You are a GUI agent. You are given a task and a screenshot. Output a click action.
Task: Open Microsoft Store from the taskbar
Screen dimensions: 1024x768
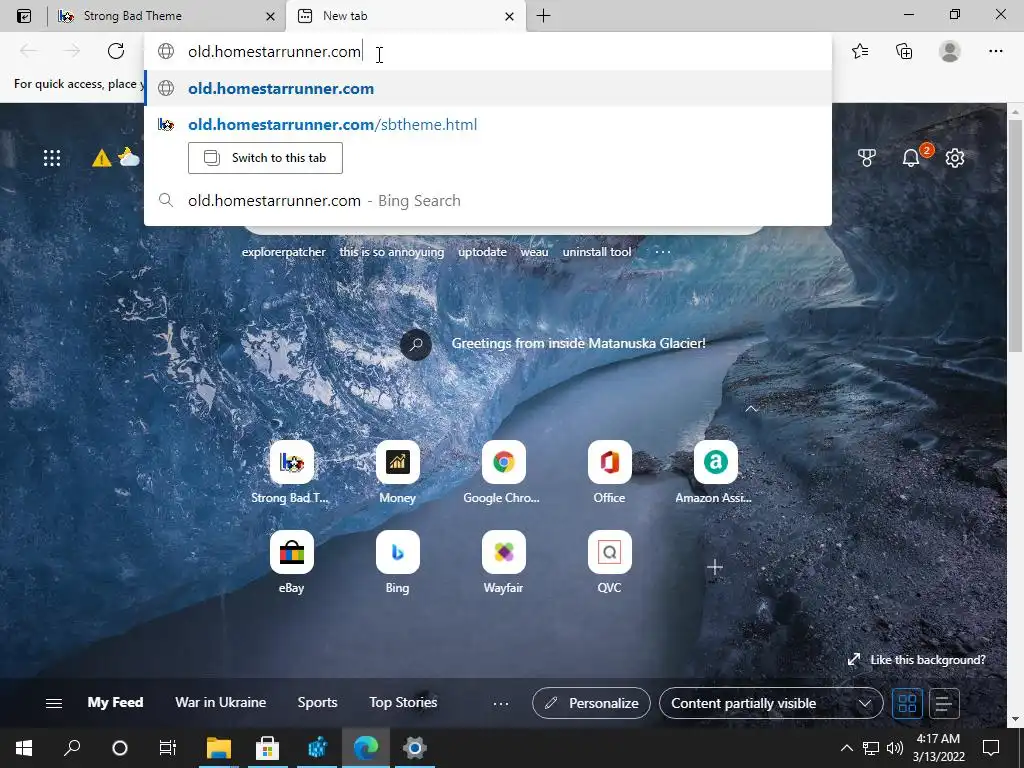click(267, 748)
